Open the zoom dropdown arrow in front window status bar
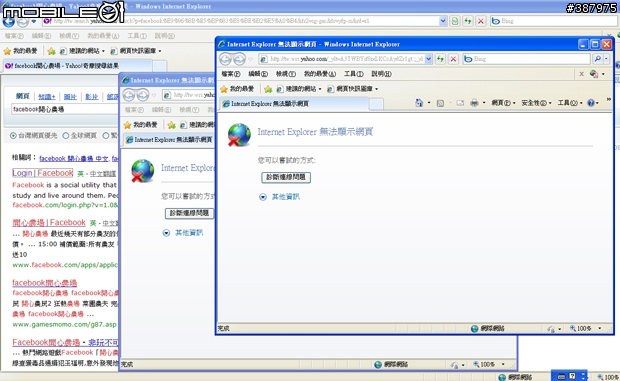620x381 pixels. click(599, 328)
